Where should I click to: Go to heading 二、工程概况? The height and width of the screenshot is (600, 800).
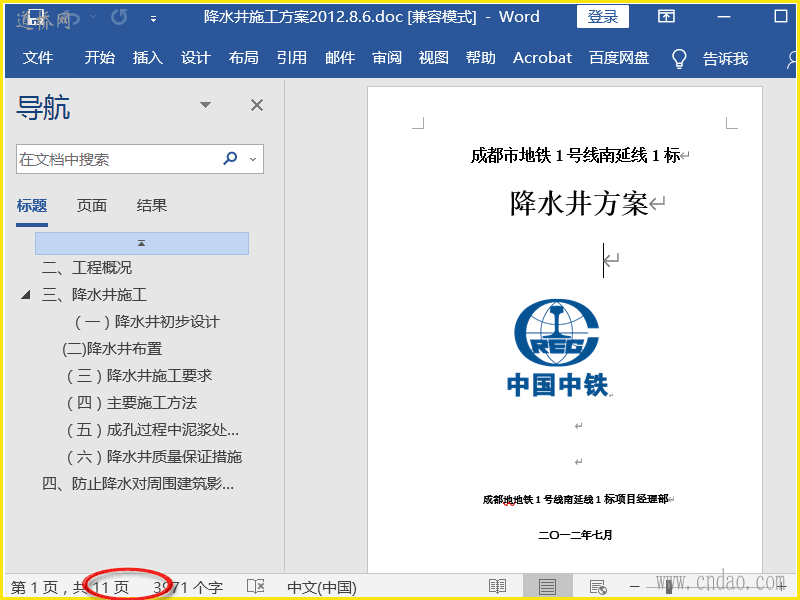pyautogui.click(x=87, y=267)
